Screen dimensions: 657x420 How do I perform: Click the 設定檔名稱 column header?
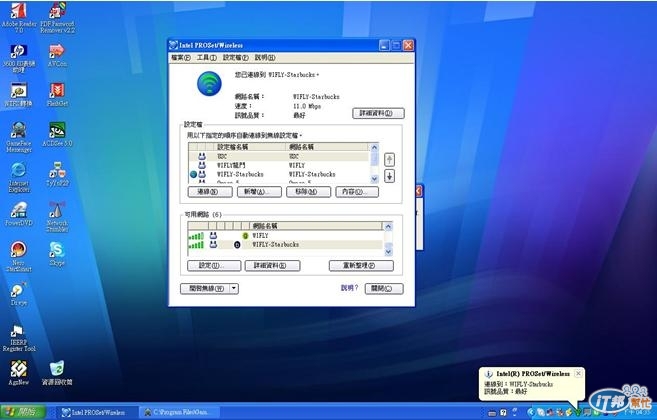click(250, 147)
